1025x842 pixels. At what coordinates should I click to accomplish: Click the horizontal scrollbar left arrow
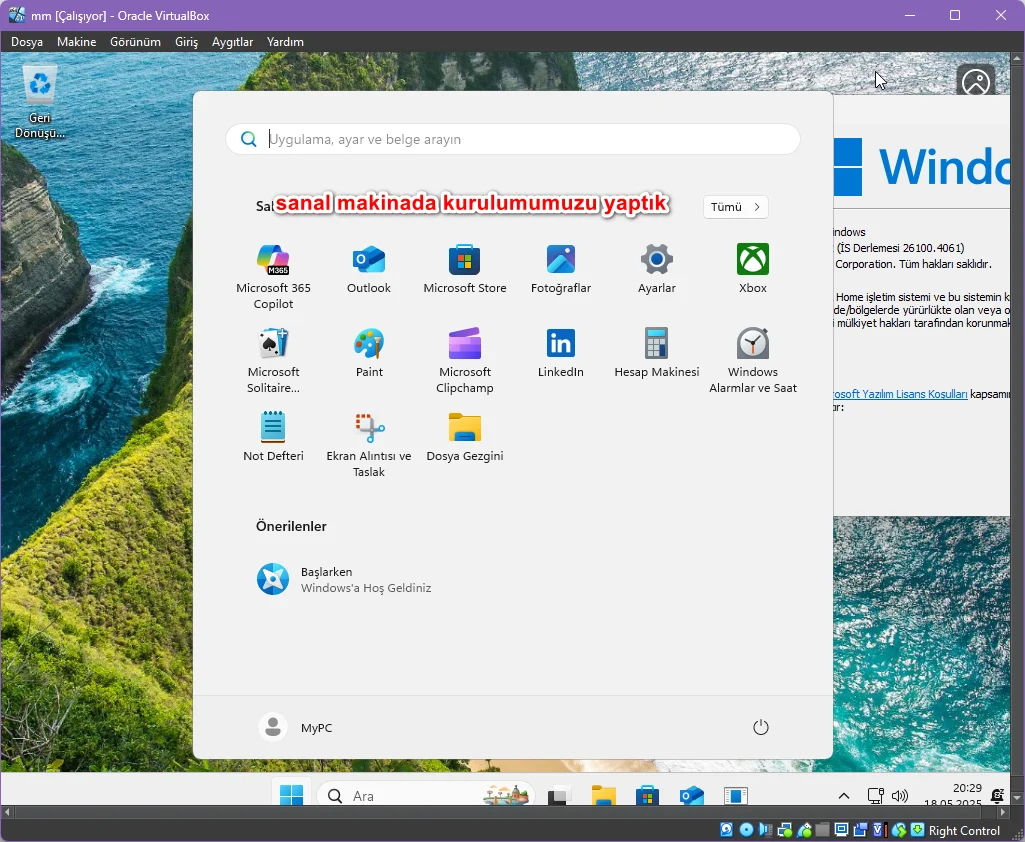pos(7,812)
